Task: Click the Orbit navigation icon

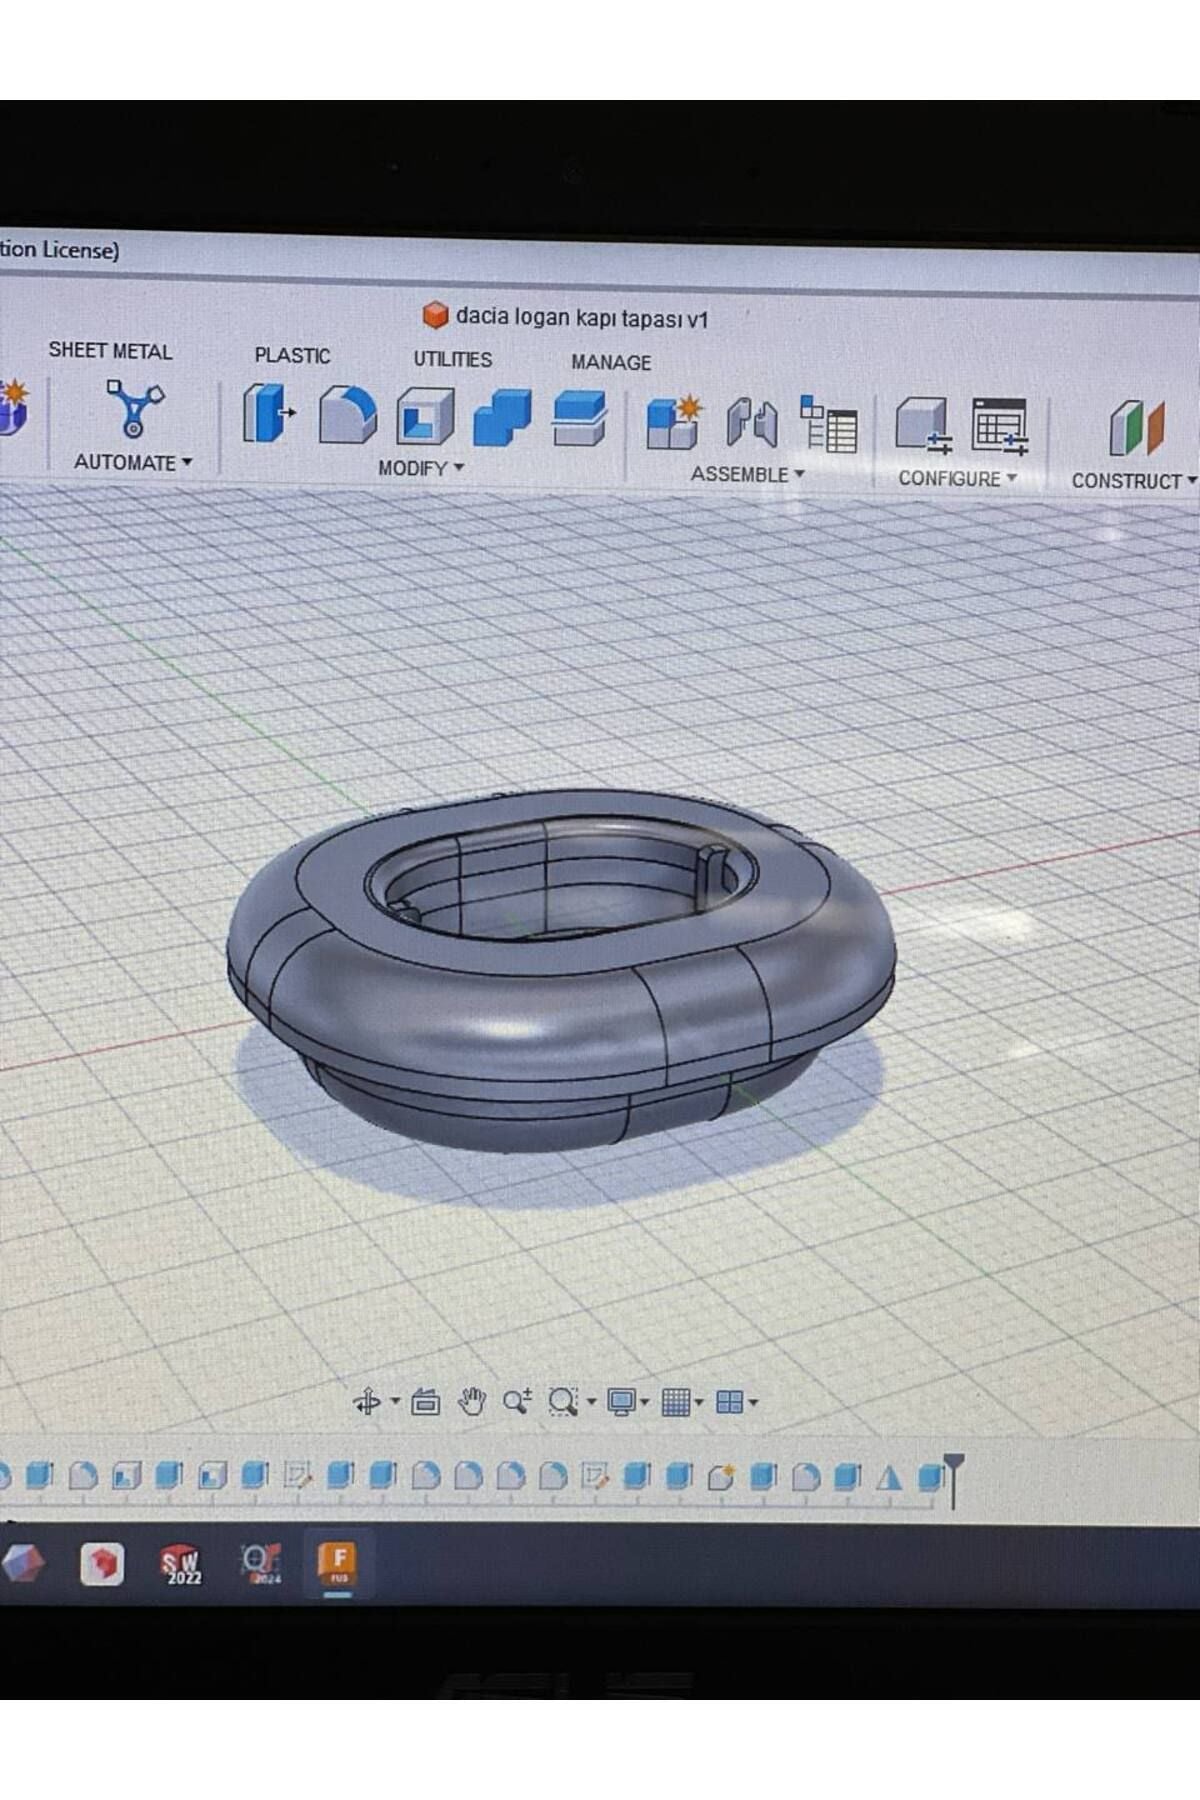Action: 367,1402
